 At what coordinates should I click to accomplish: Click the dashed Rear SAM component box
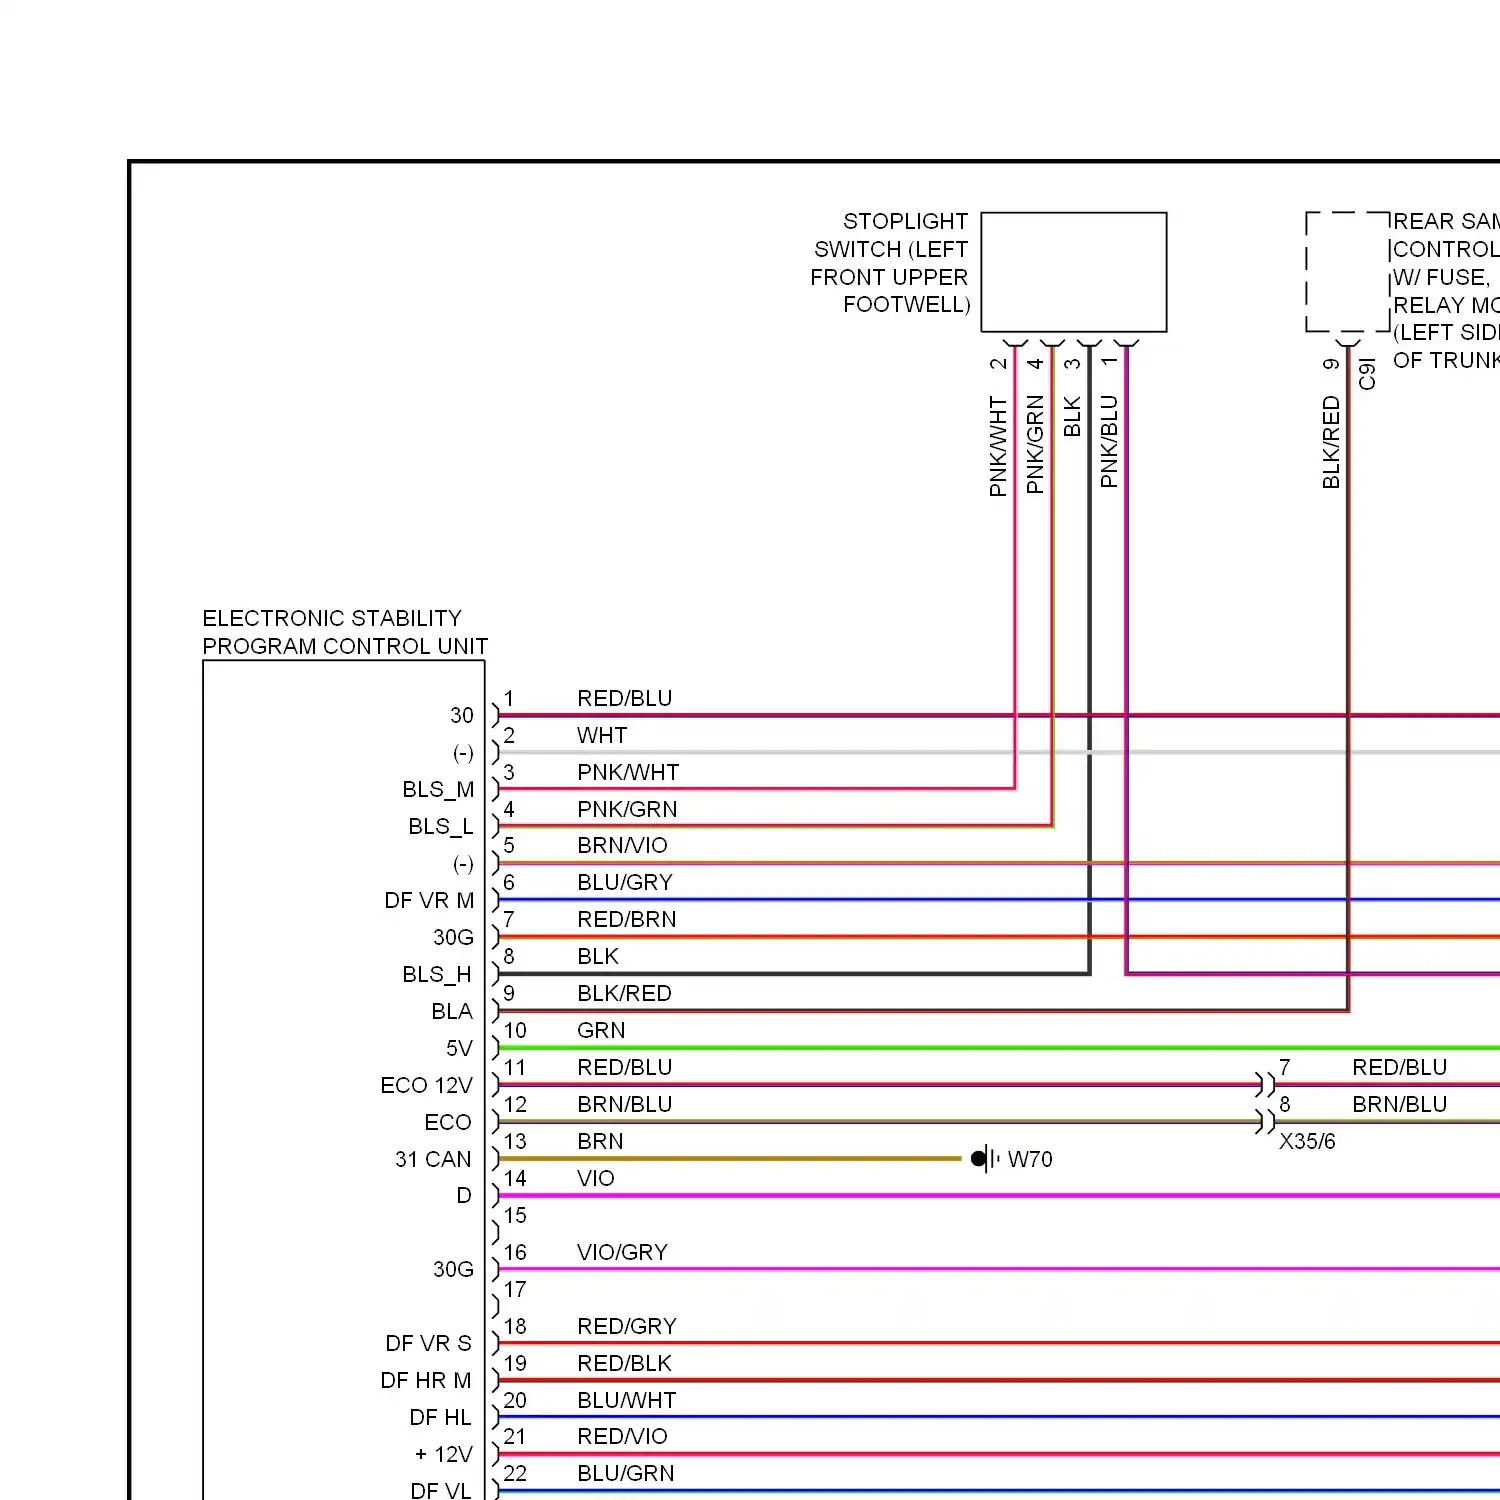pos(1348,272)
